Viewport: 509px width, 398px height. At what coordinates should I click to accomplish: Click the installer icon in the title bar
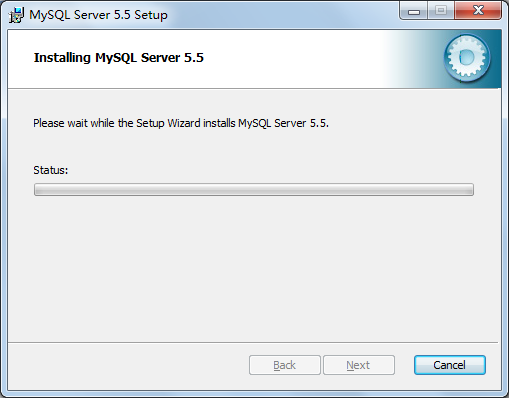[16, 15]
